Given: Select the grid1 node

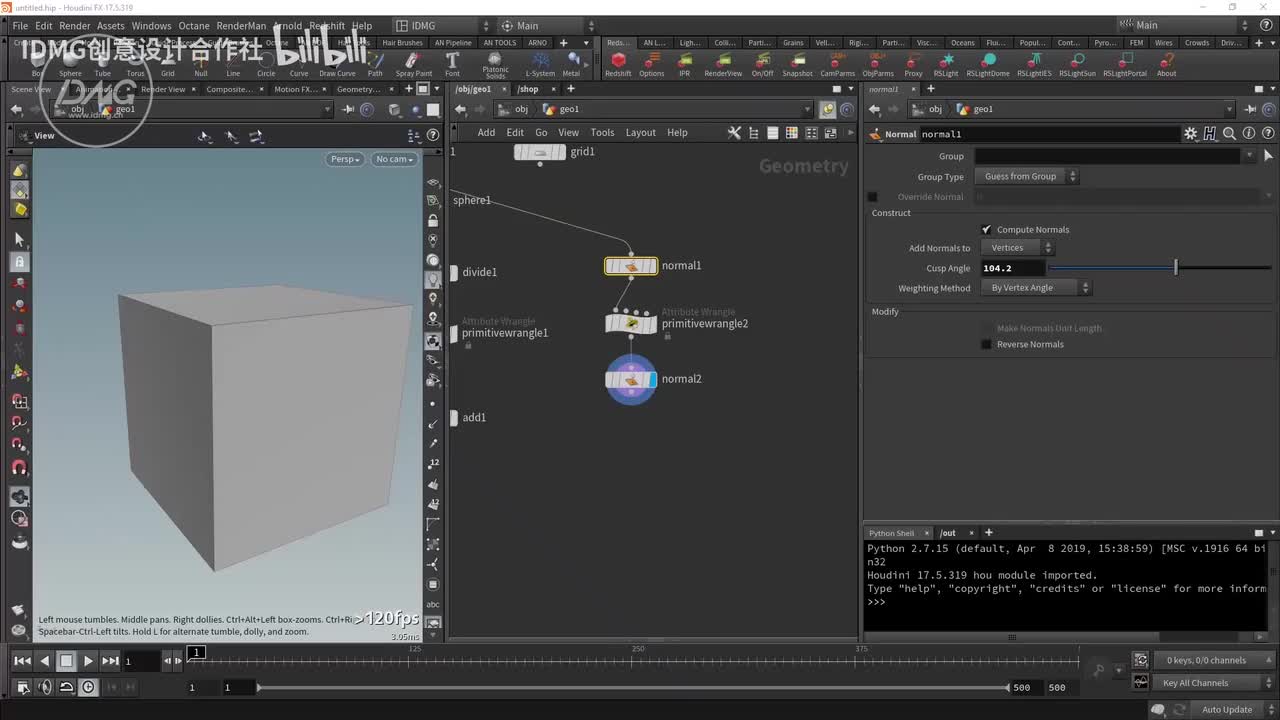Looking at the screenshot, I should click(x=540, y=152).
